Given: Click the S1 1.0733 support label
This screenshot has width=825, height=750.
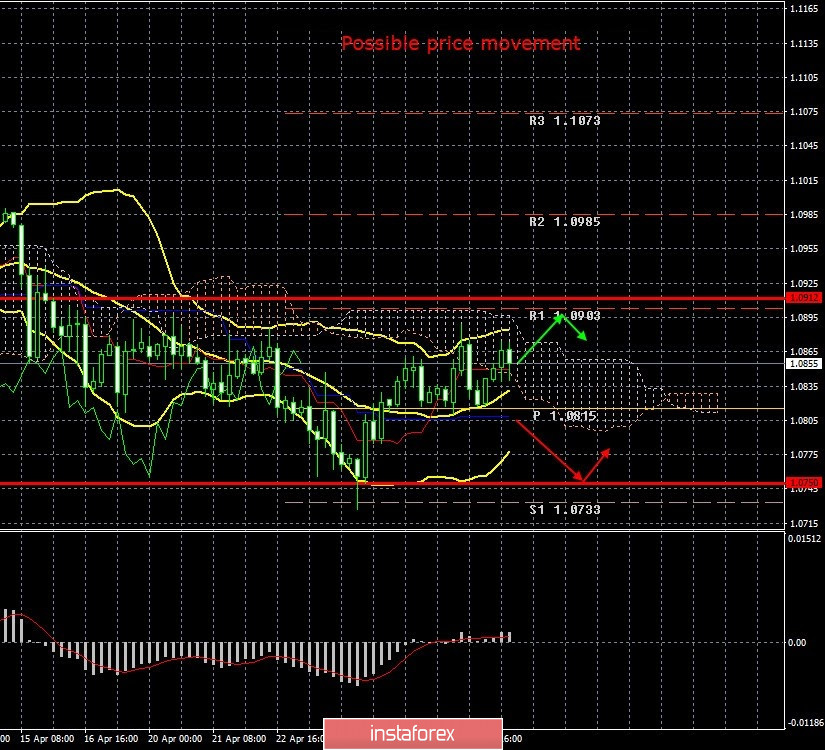Looking at the screenshot, I should point(565,509).
